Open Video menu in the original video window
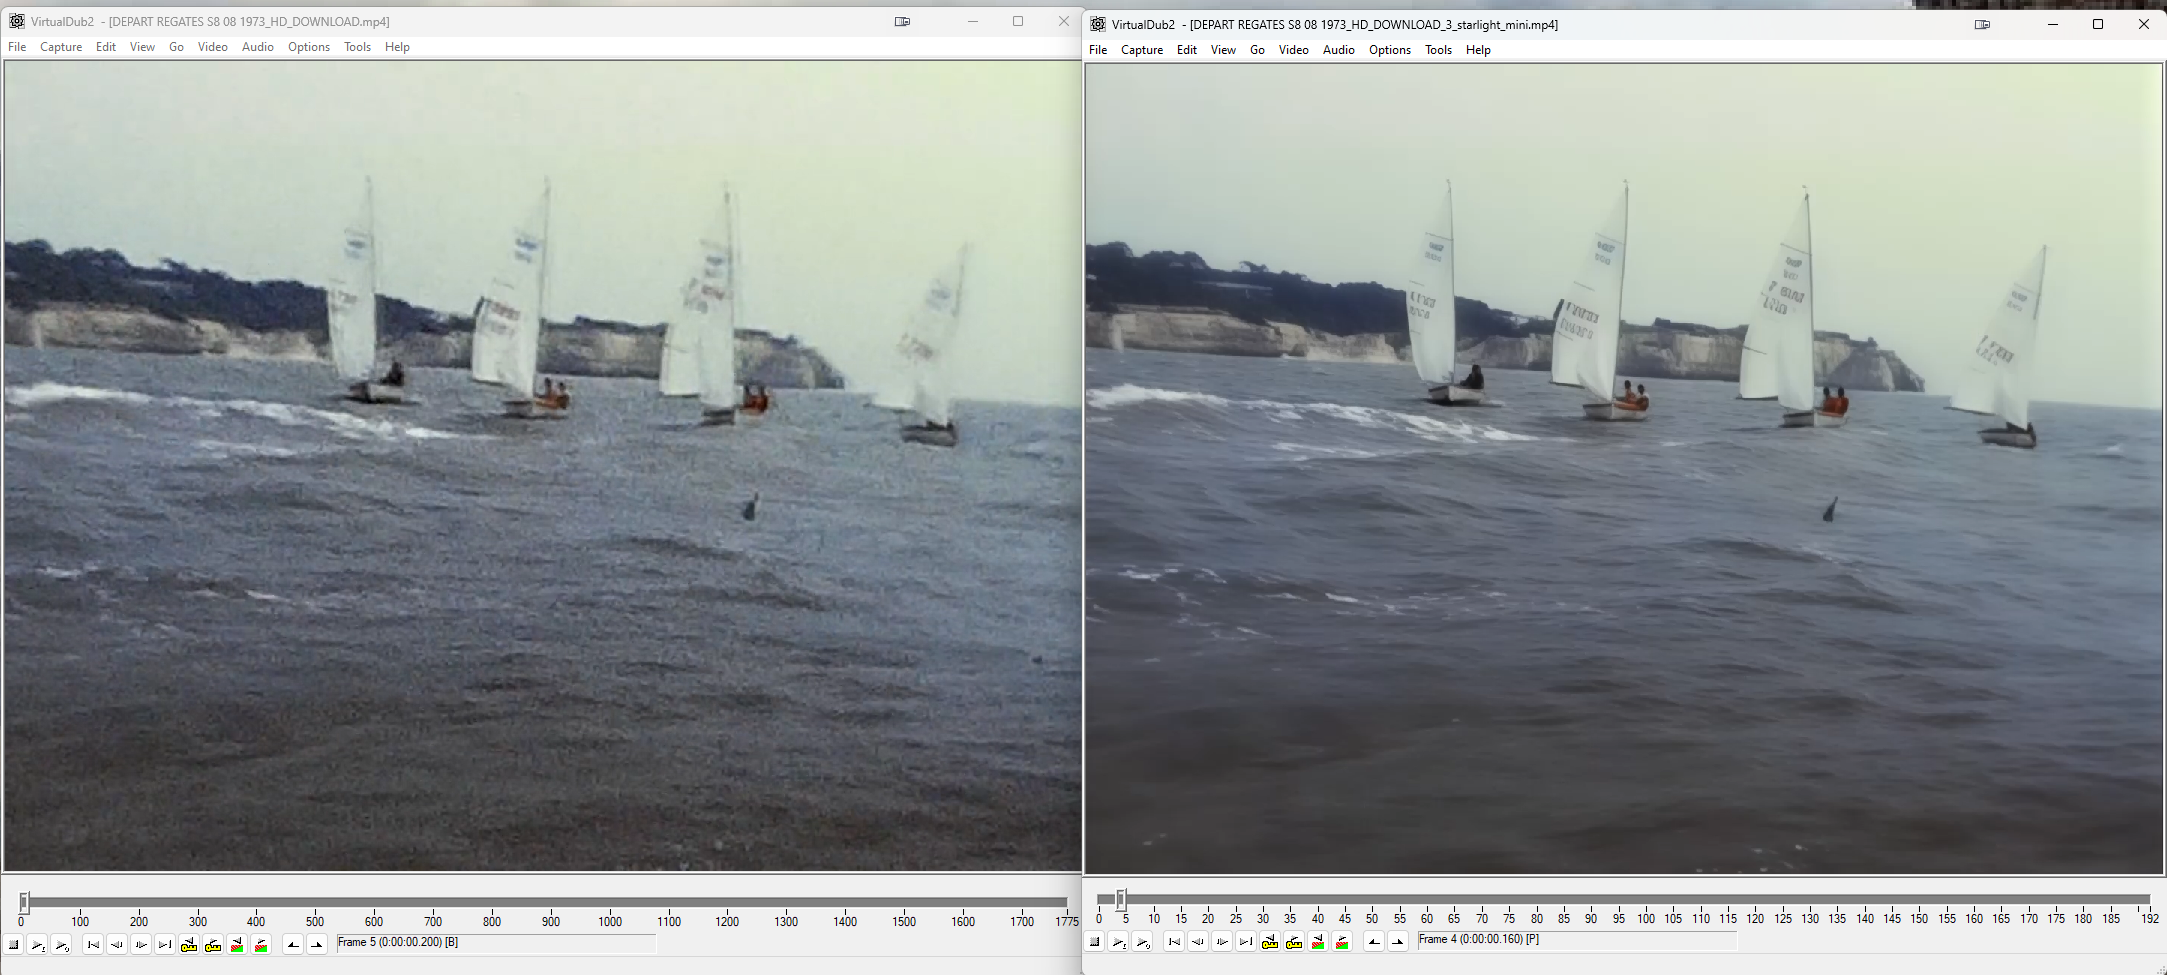 click(x=212, y=47)
